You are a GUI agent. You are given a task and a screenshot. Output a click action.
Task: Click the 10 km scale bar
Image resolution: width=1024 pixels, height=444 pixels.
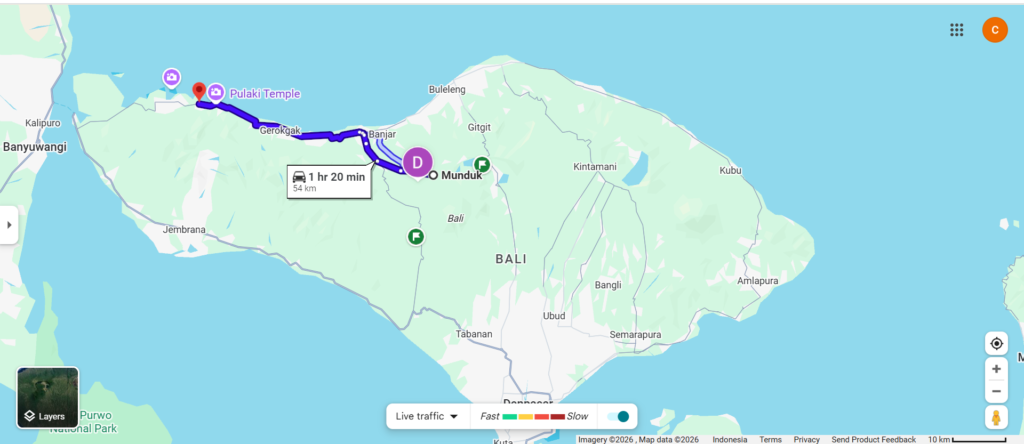tap(967, 439)
